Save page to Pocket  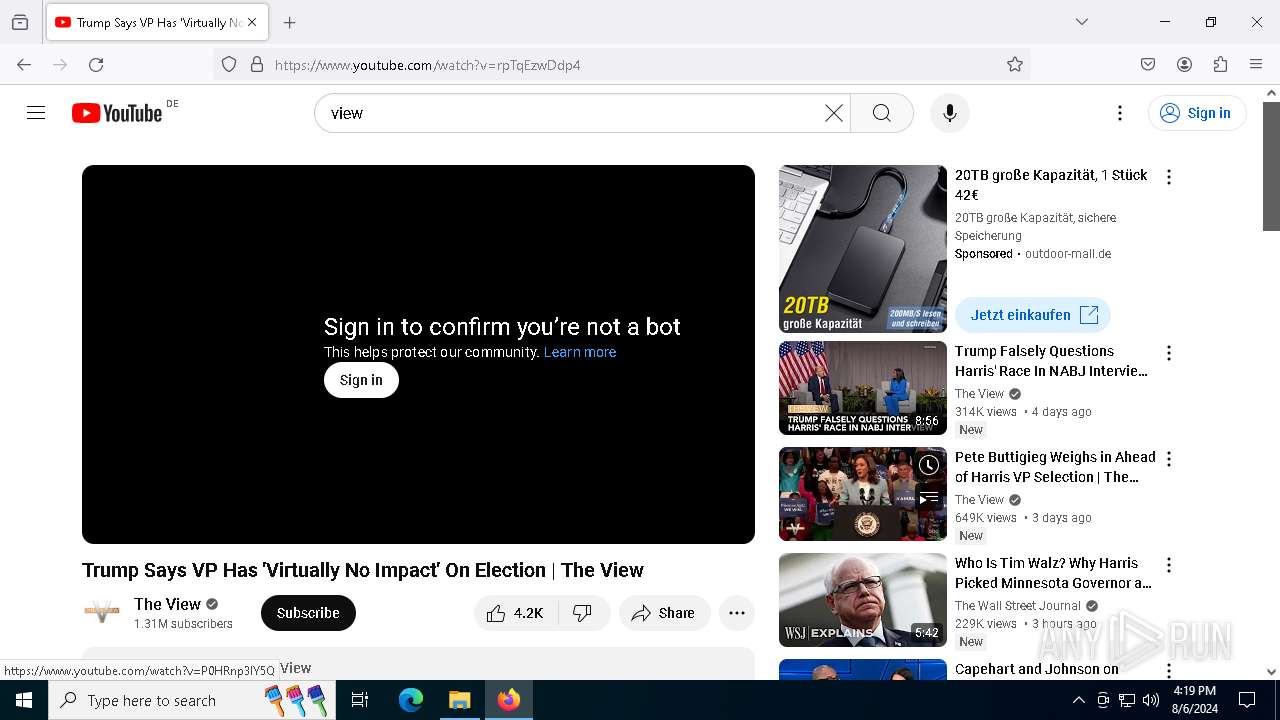pyautogui.click(x=1148, y=64)
